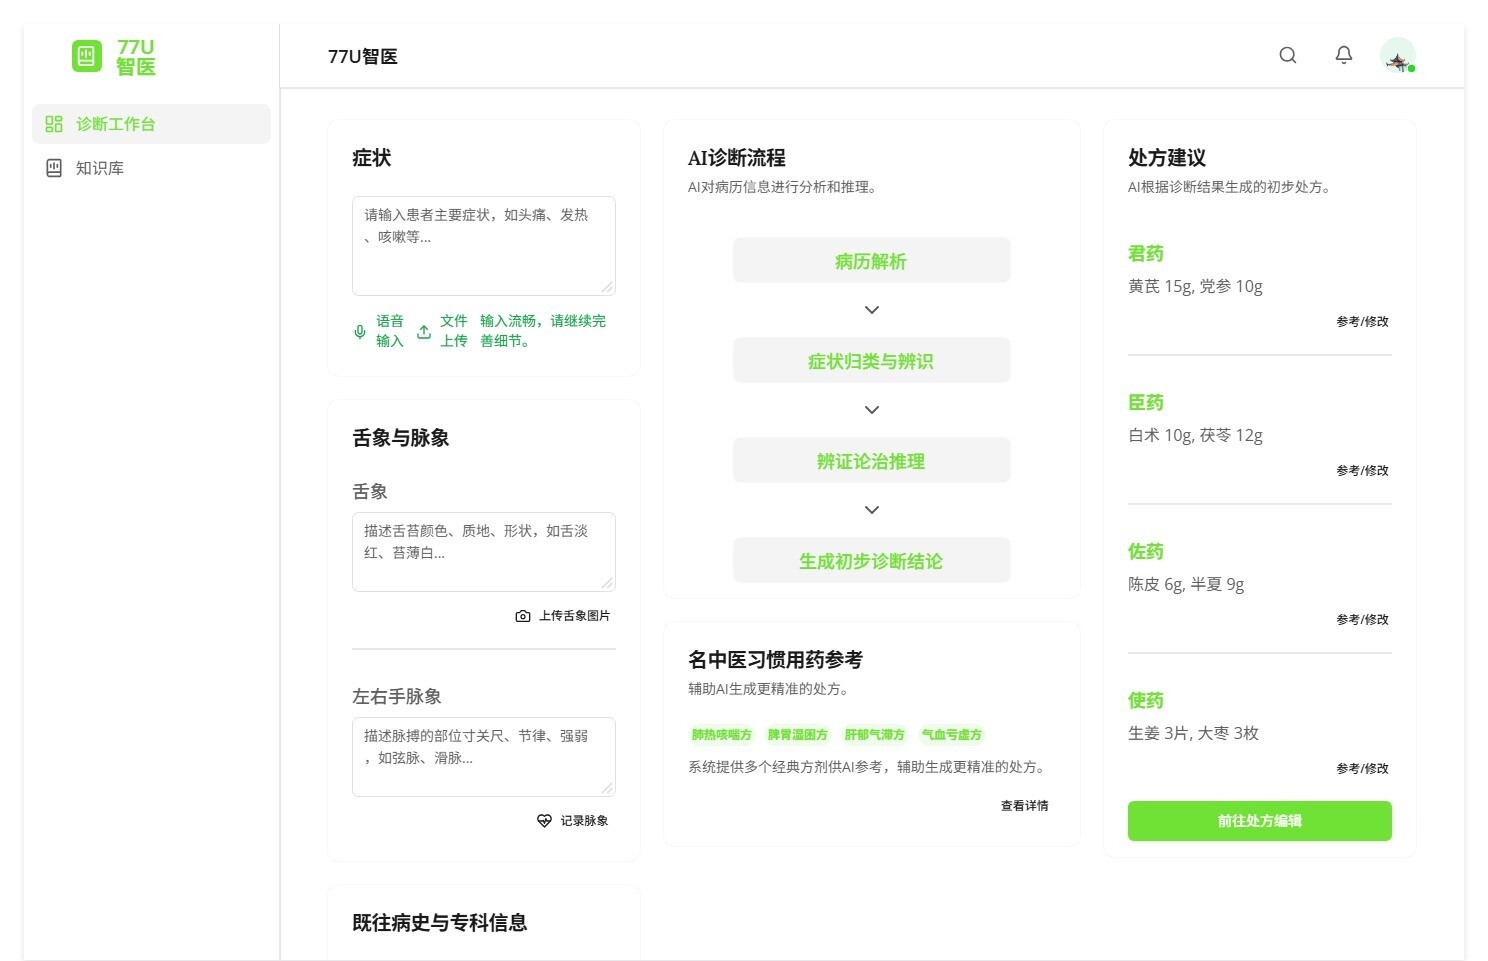
Task: Open the user avatar profile
Action: (1397, 56)
